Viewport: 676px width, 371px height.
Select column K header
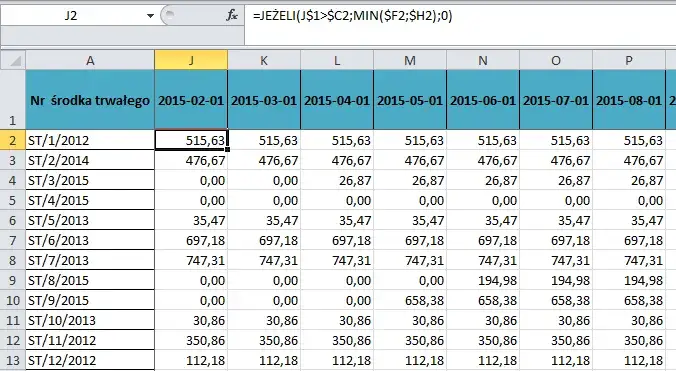264,60
